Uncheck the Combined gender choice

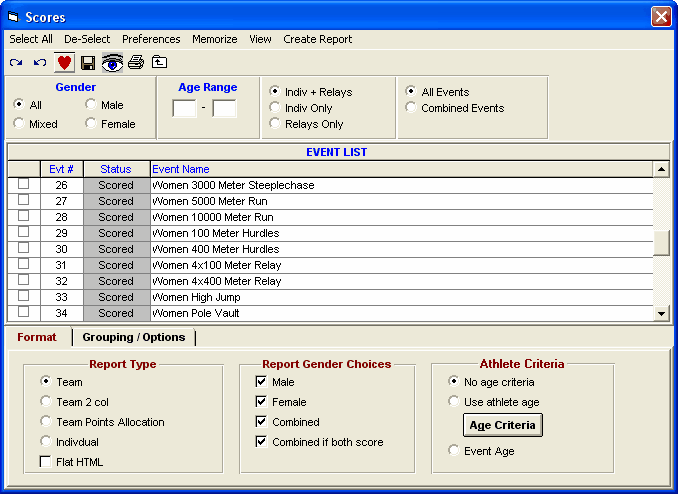[x=261, y=421]
